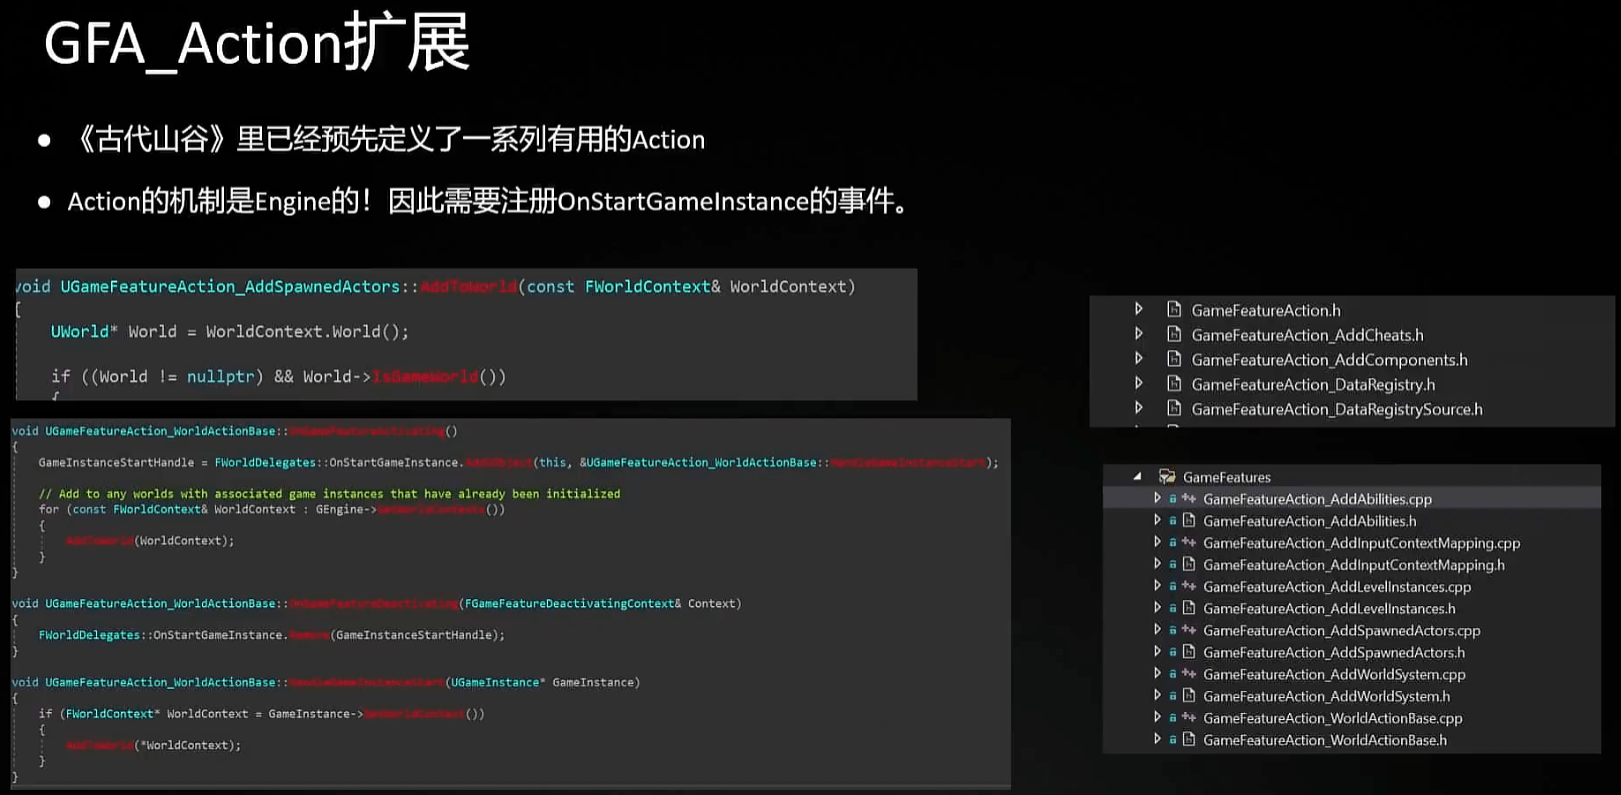Expand the GameFeatureAction_AddInputContextMapping.cpp node
This screenshot has height=795, width=1621.
[x=1157, y=543]
